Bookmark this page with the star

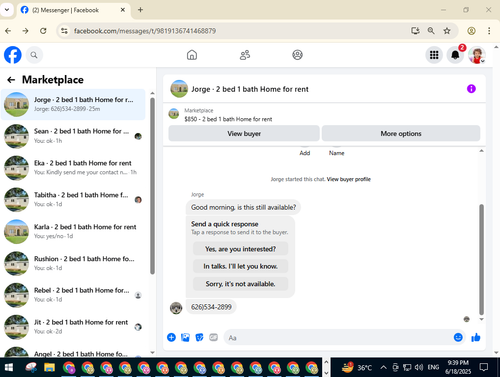click(x=447, y=31)
